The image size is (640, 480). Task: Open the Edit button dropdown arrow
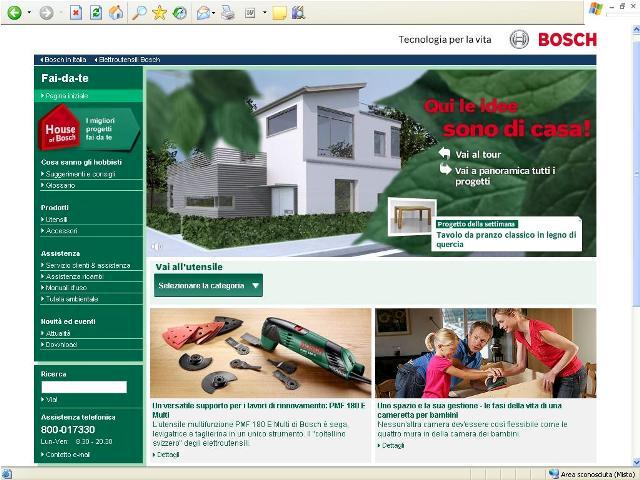pyautogui.click(x=264, y=13)
